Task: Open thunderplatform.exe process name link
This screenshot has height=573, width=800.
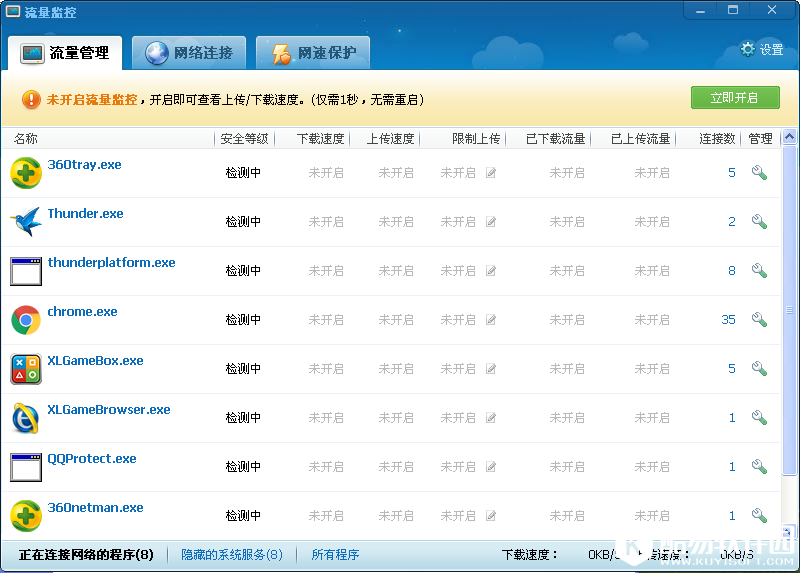Action: point(111,263)
